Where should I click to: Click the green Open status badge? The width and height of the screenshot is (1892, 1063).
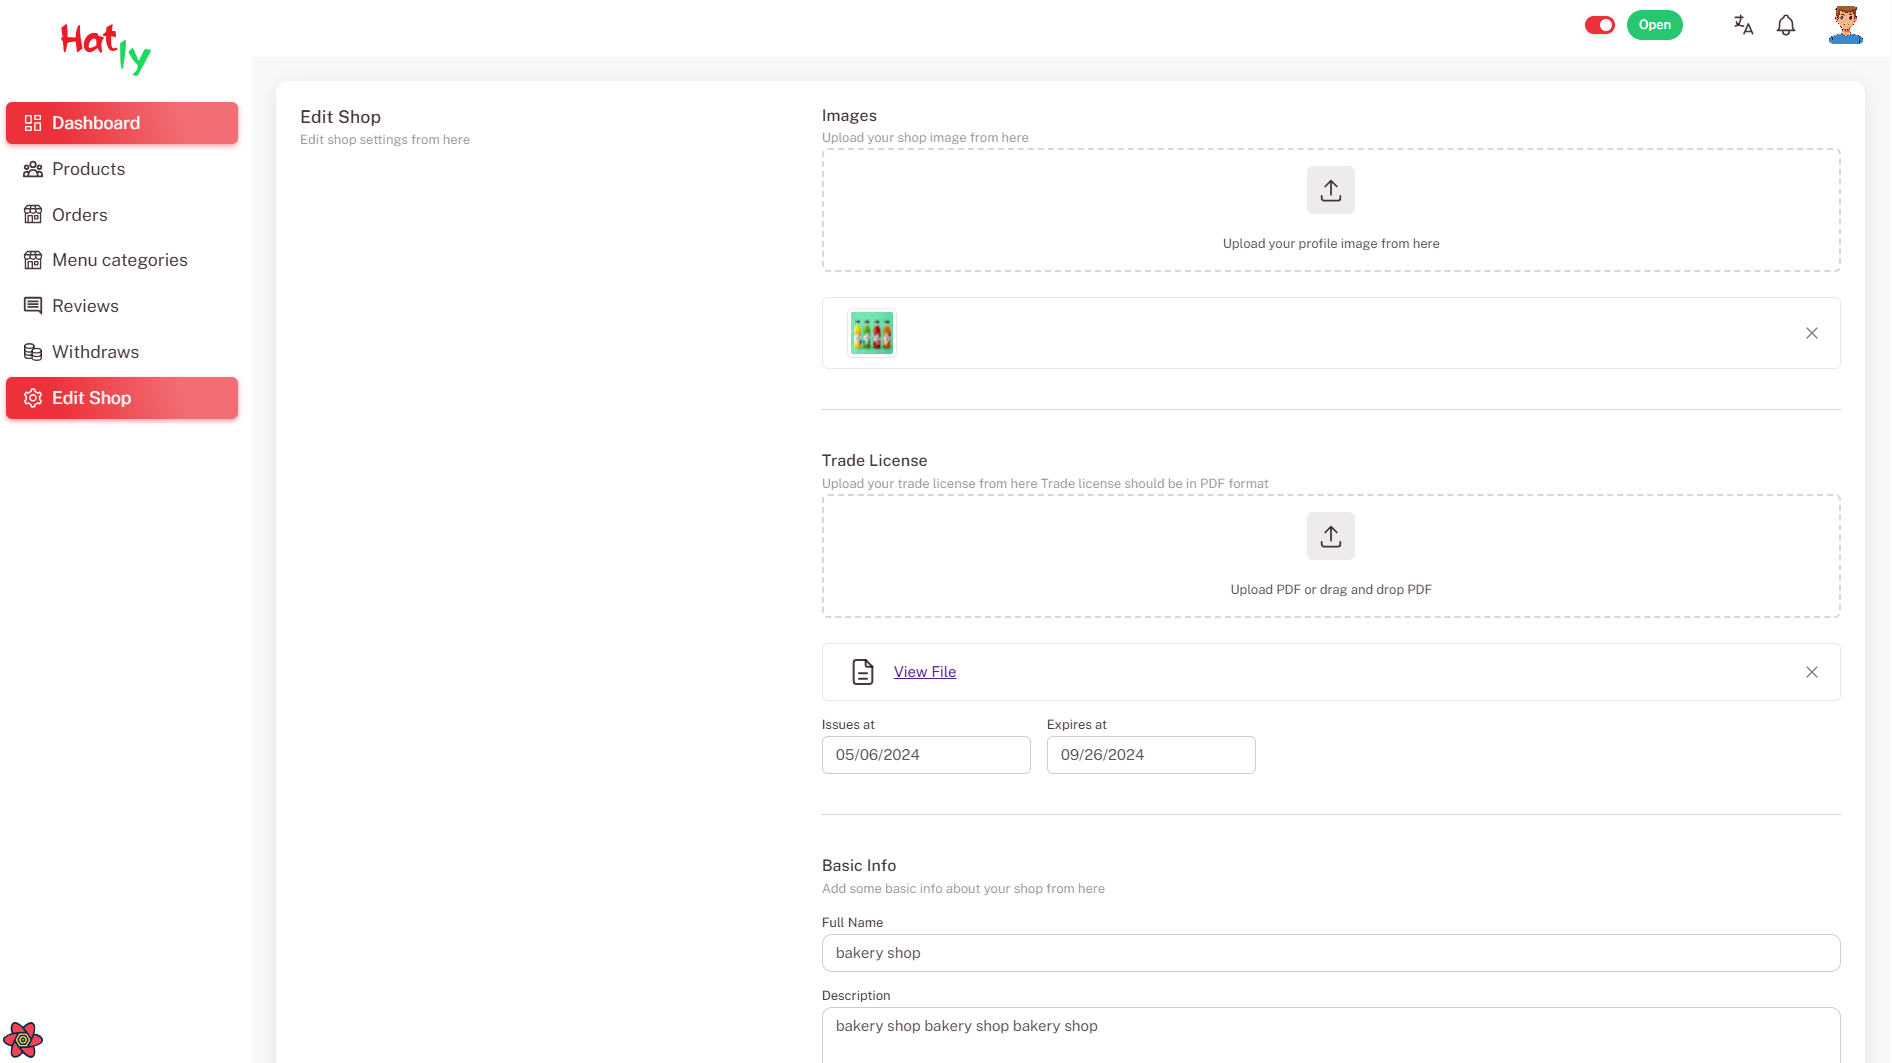(x=1655, y=25)
